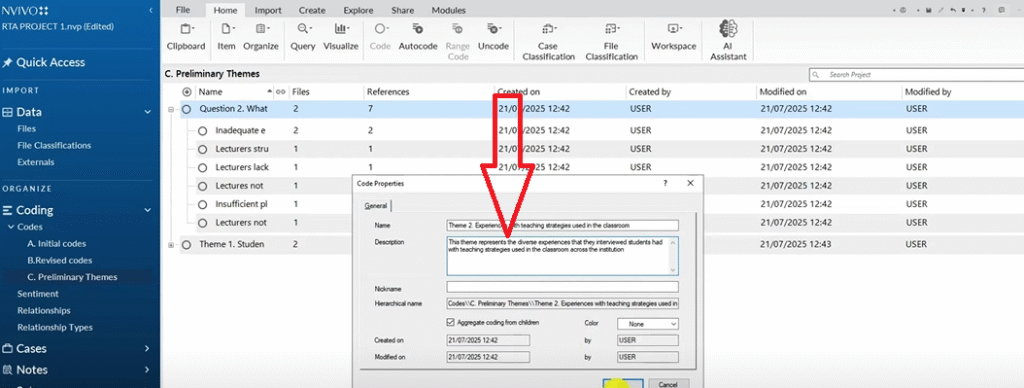Toggle Aggregate coding from children checkbox

pos(451,323)
